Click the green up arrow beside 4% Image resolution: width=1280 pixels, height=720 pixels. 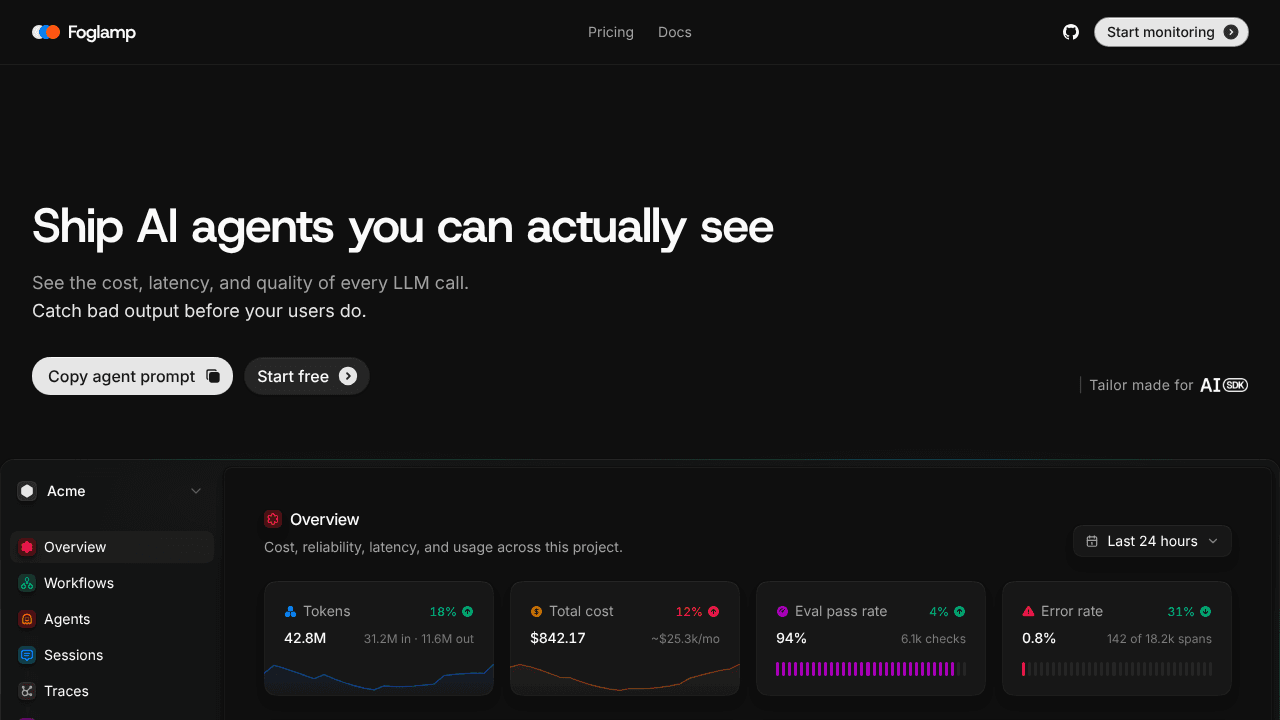click(x=960, y=611)
